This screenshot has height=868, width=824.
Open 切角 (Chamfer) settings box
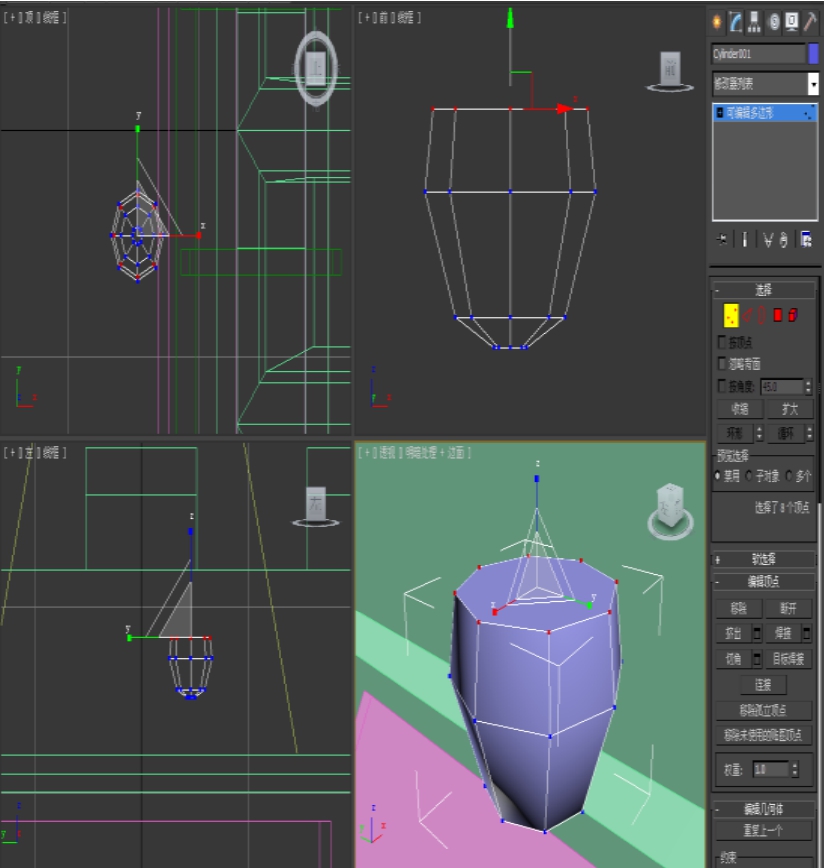click(756, 659)
